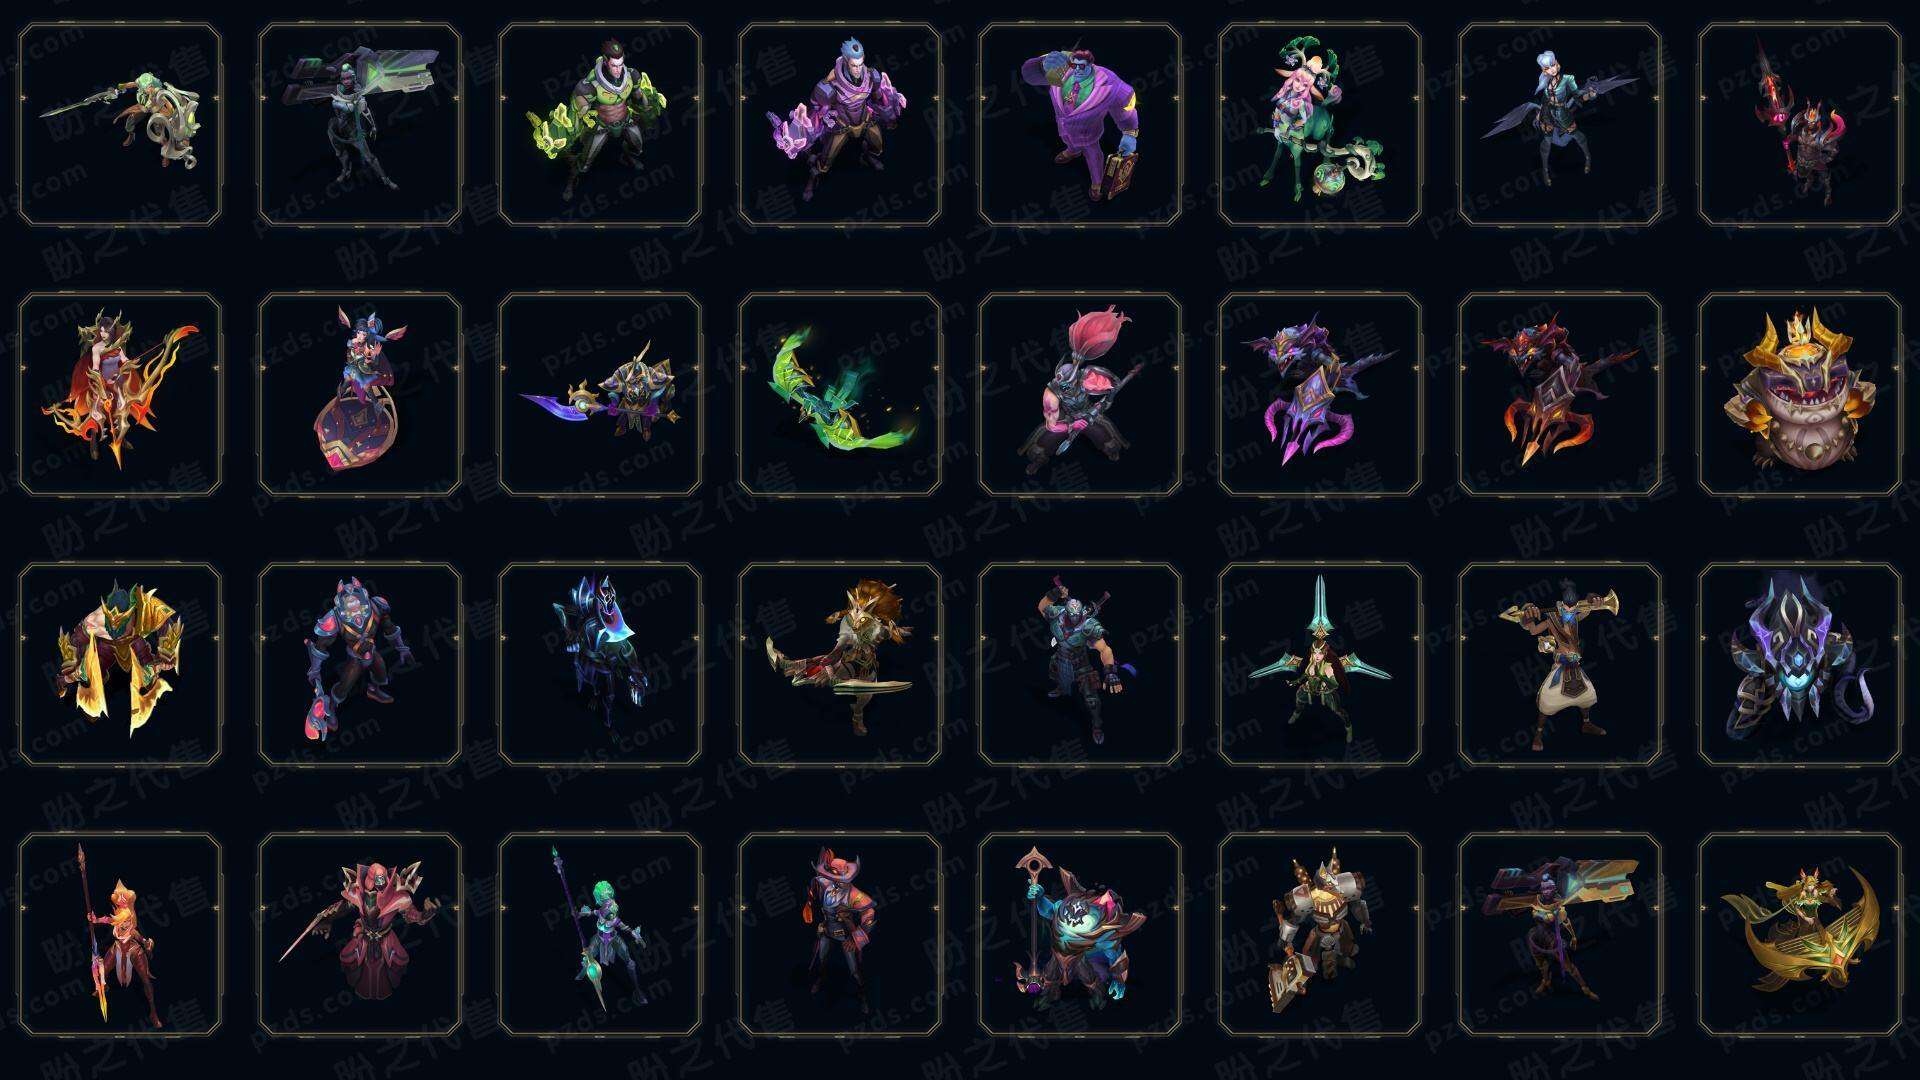Select the purple Skarner-like scorpion skin
The height and width of the screenshot is (1080, 1920).
point(1320,395)
